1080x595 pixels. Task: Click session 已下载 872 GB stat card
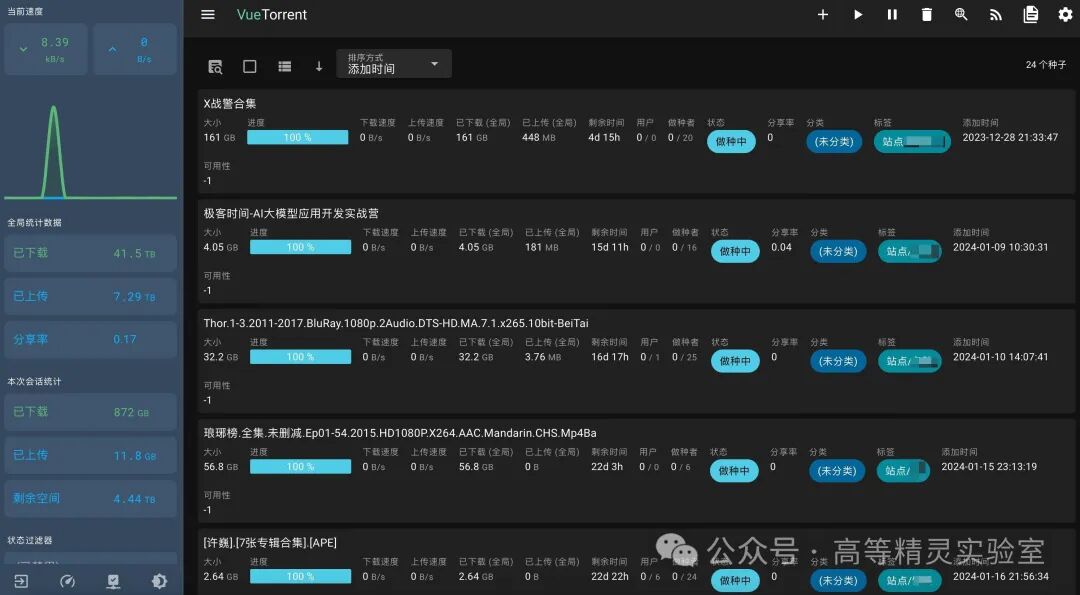coord(90,412)
